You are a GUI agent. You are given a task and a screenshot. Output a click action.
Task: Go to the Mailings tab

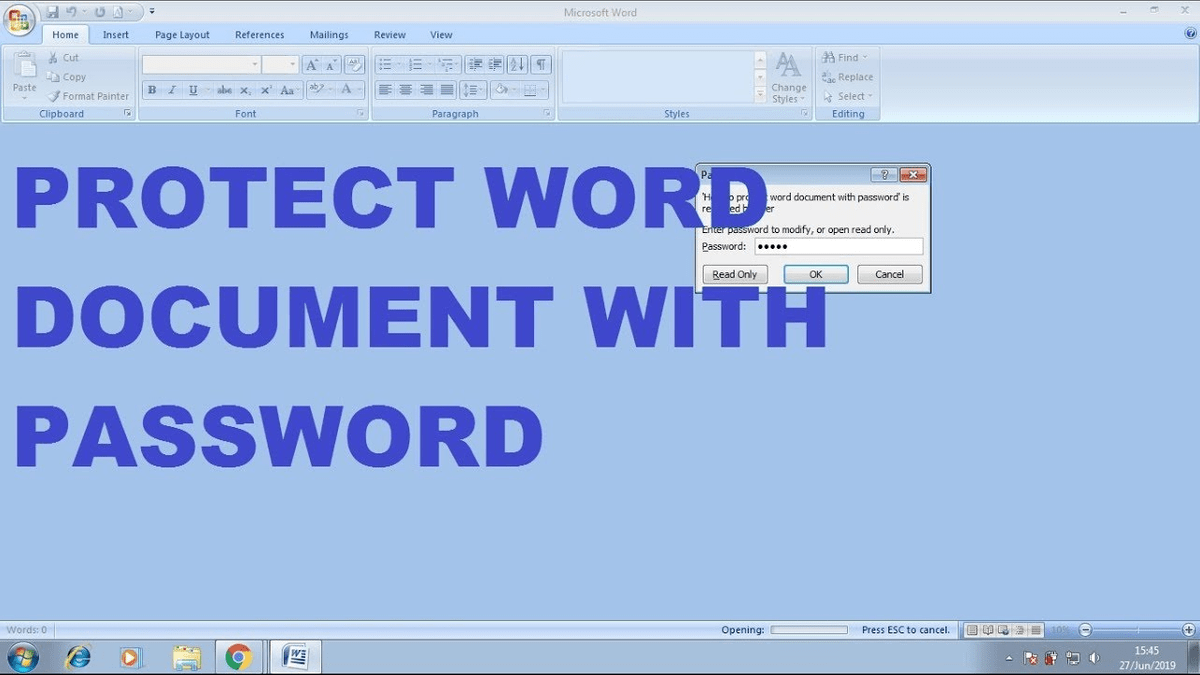(x=329, y=35)
